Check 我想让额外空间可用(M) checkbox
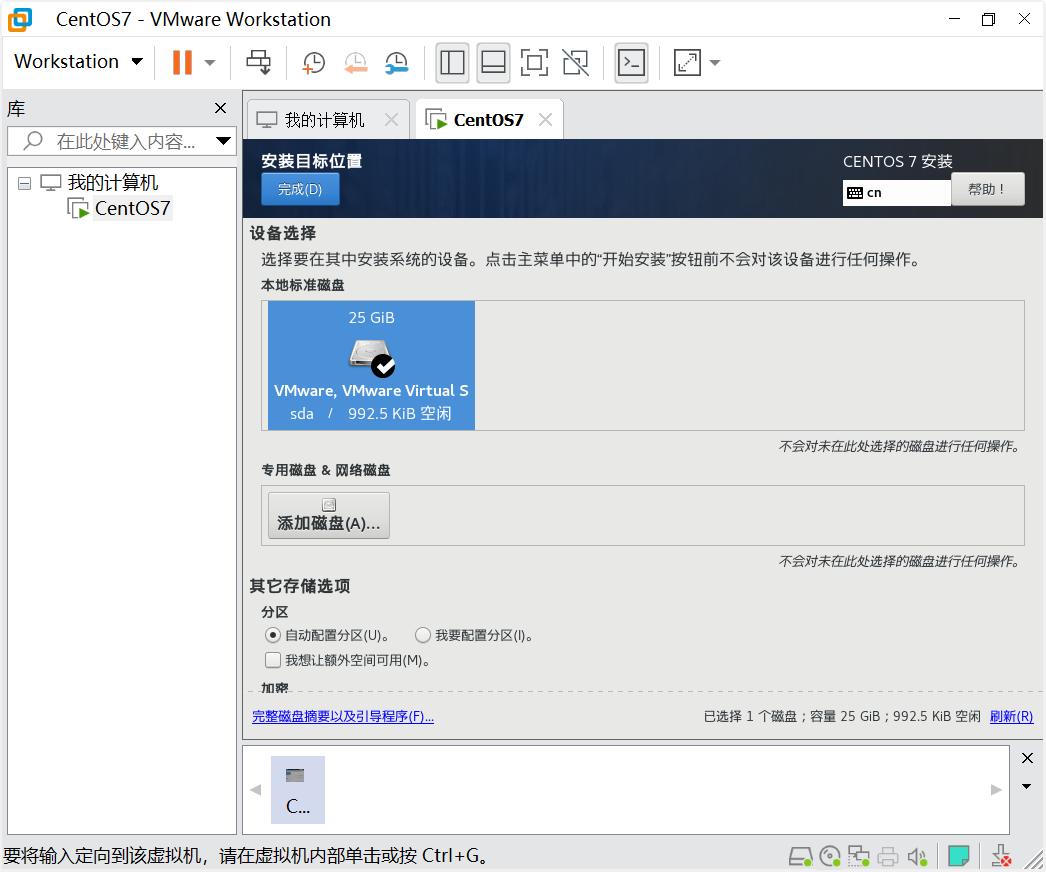1046x872 pixels. [x=273, y=660]
